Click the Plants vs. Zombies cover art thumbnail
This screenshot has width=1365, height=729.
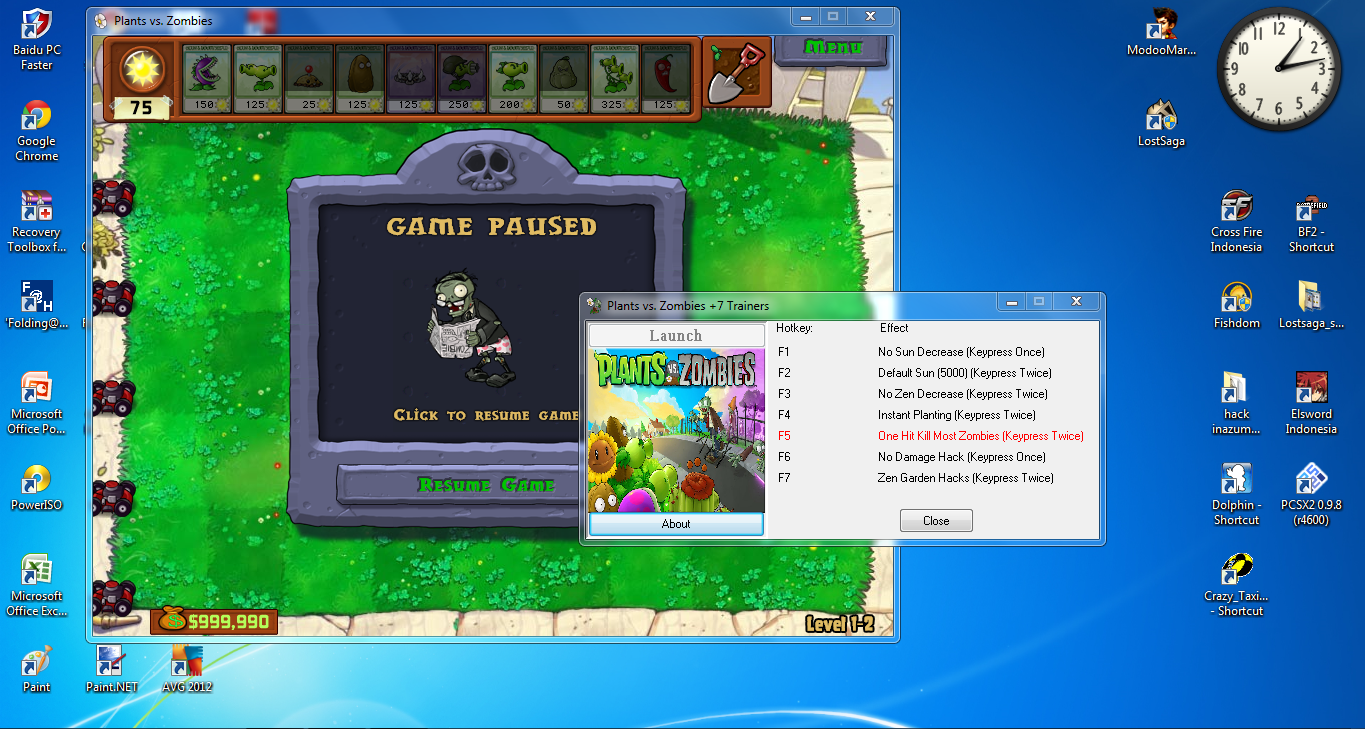[x=676, y=430]
